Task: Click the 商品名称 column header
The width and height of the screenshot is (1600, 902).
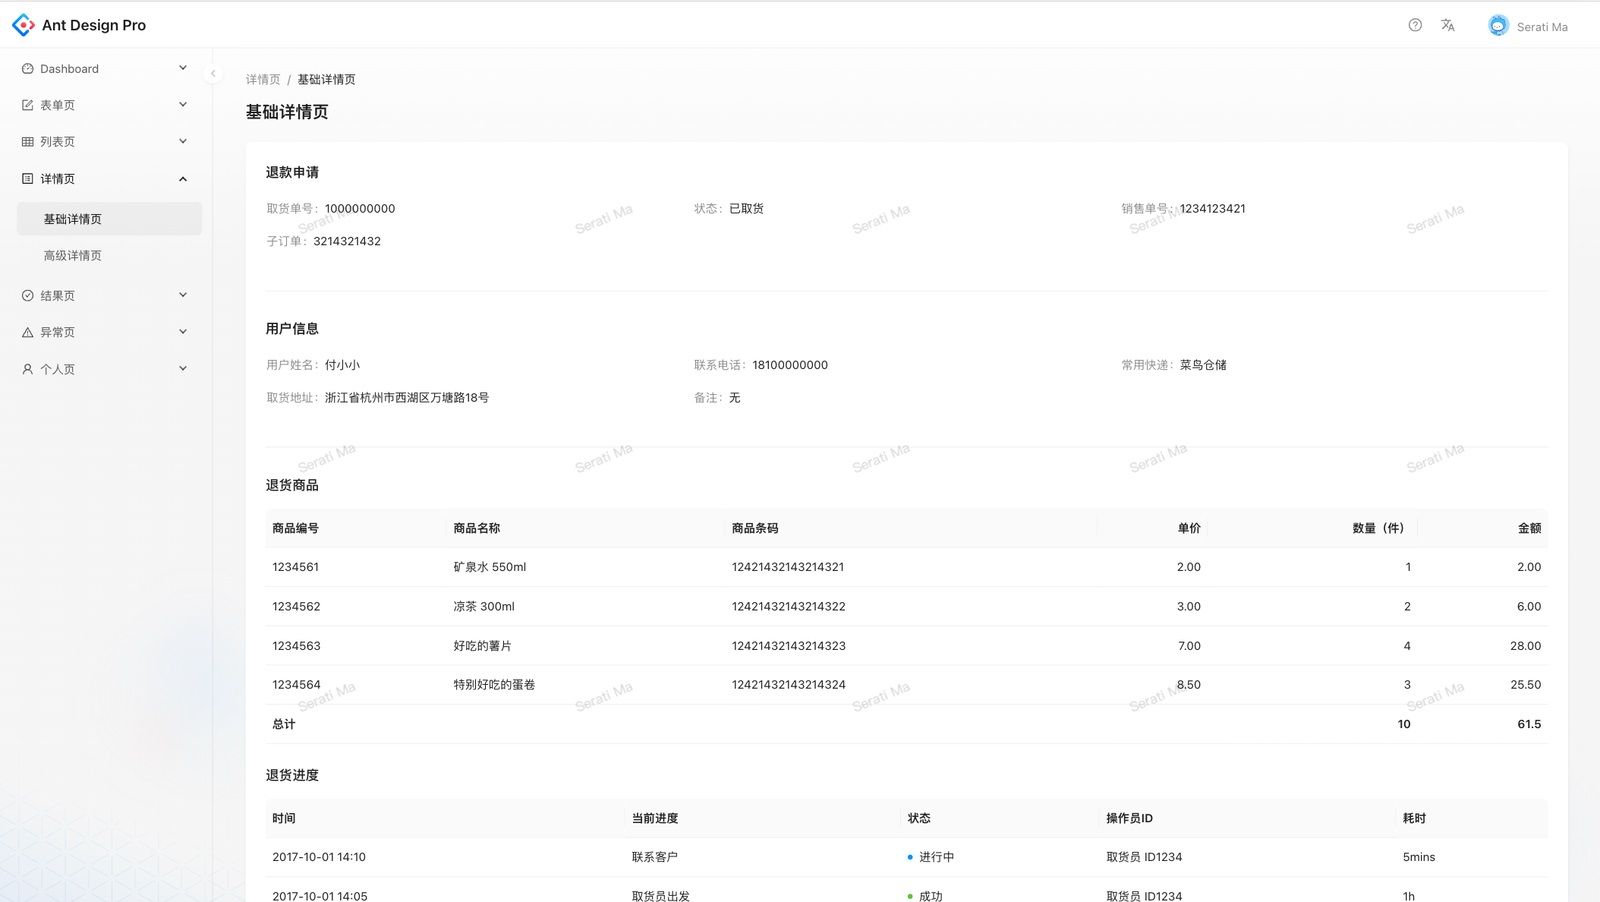Action: click(476, 528)
